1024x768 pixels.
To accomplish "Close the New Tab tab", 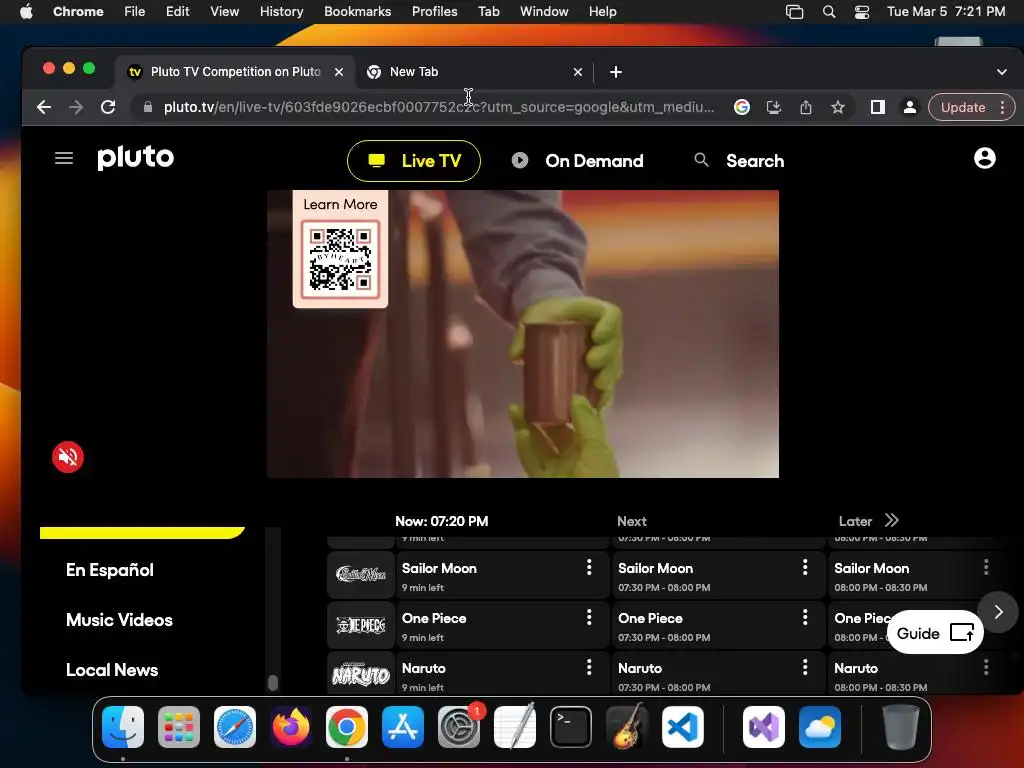I will tap(577, 72).
